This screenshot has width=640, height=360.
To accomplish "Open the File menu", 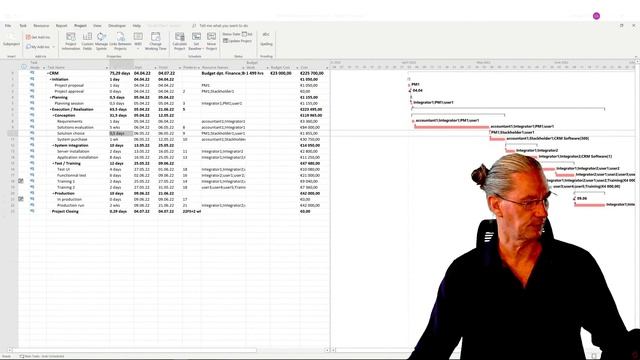I will [x=8, y=25].
